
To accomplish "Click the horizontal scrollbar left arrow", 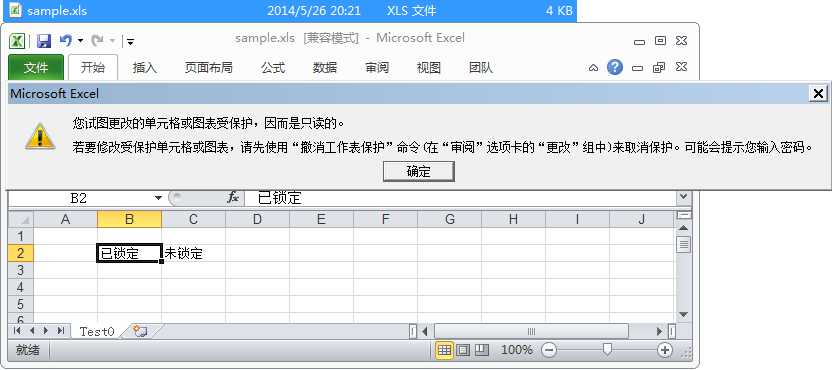I will coord(424,331).
